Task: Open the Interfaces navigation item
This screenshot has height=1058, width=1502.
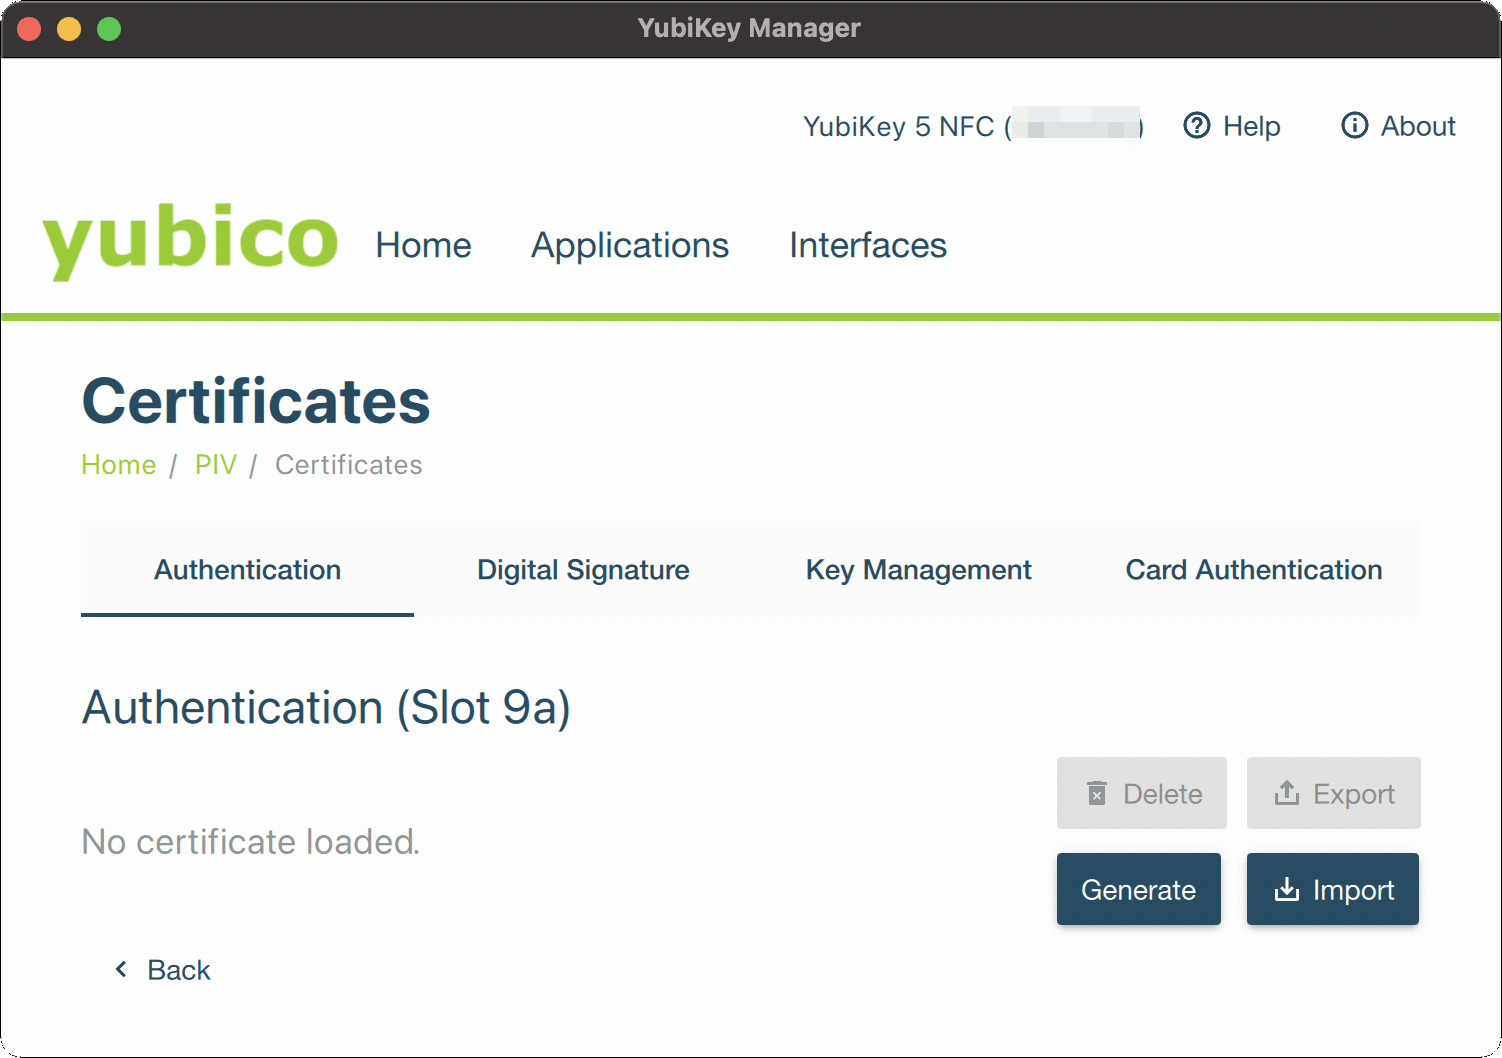Action: (867, 246)
